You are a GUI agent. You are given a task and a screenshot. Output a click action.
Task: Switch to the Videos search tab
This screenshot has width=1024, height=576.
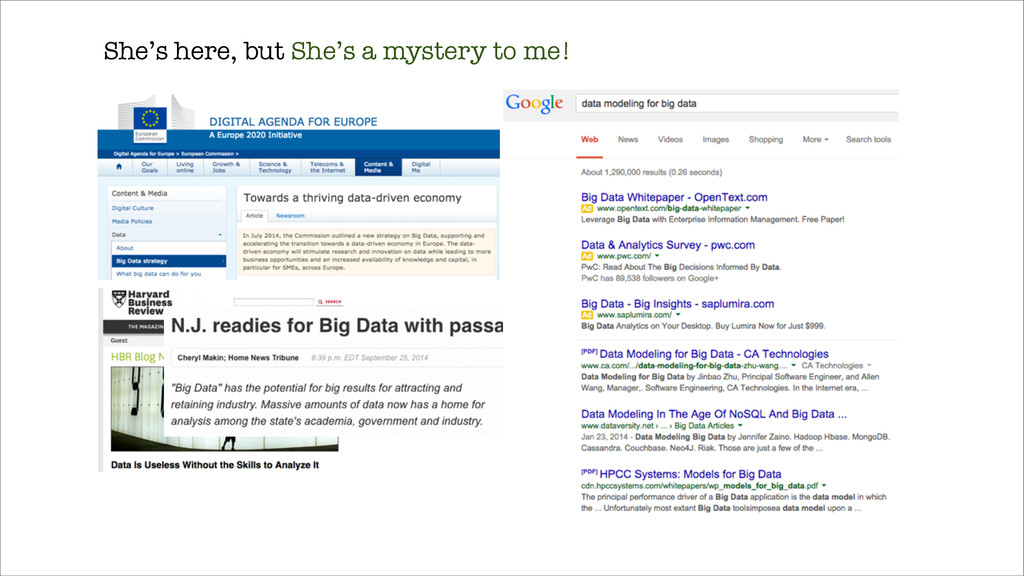[670, 139]
